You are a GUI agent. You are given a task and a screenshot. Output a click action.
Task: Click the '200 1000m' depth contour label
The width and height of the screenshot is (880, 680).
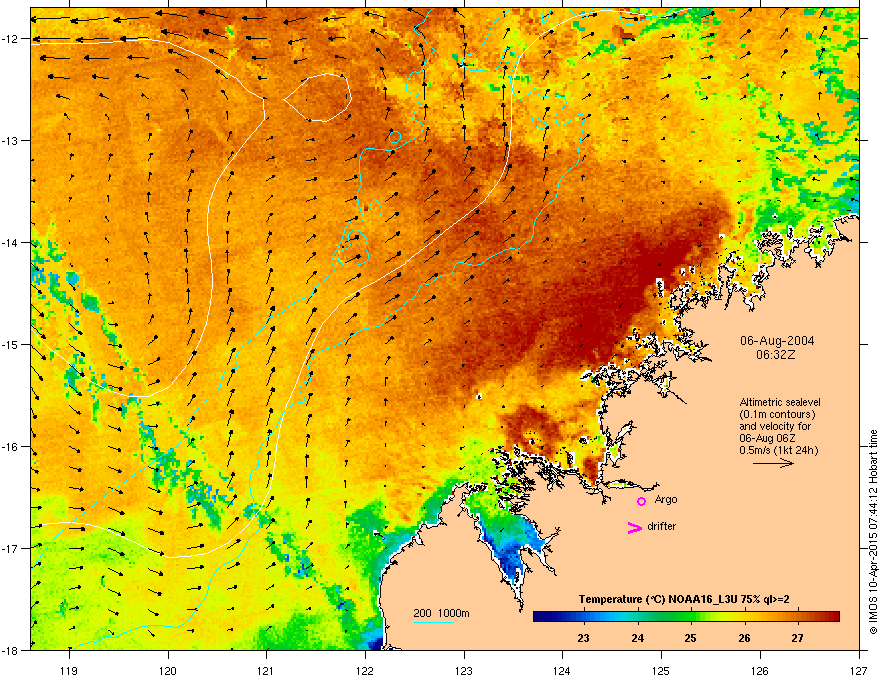(x=441, y=613)
